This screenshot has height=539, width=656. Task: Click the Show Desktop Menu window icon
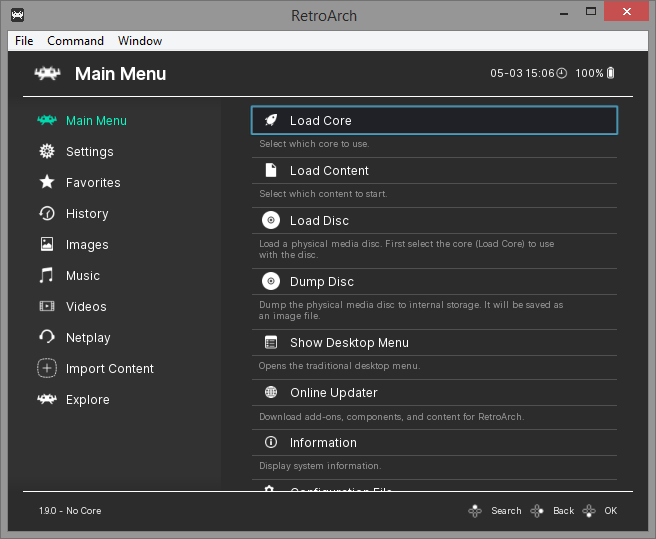point(271,342)
